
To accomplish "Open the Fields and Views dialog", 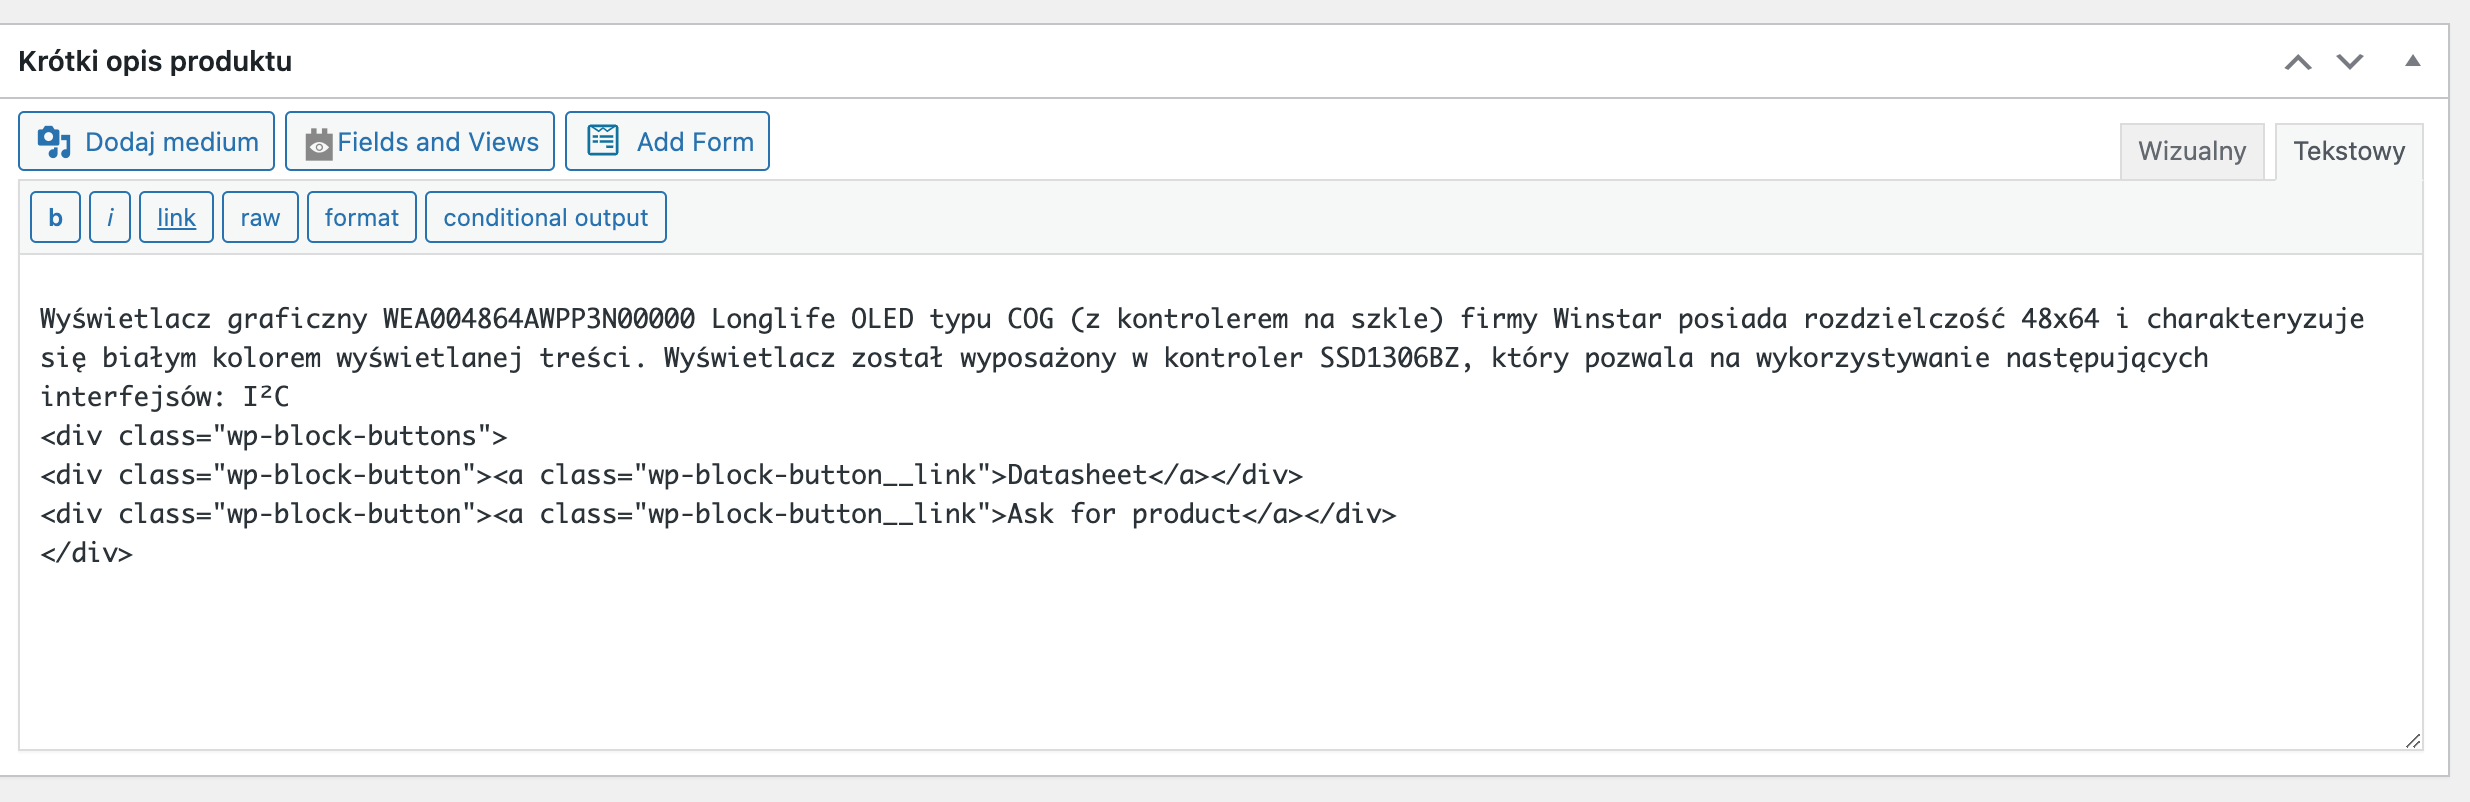I will tap(420, 141).
